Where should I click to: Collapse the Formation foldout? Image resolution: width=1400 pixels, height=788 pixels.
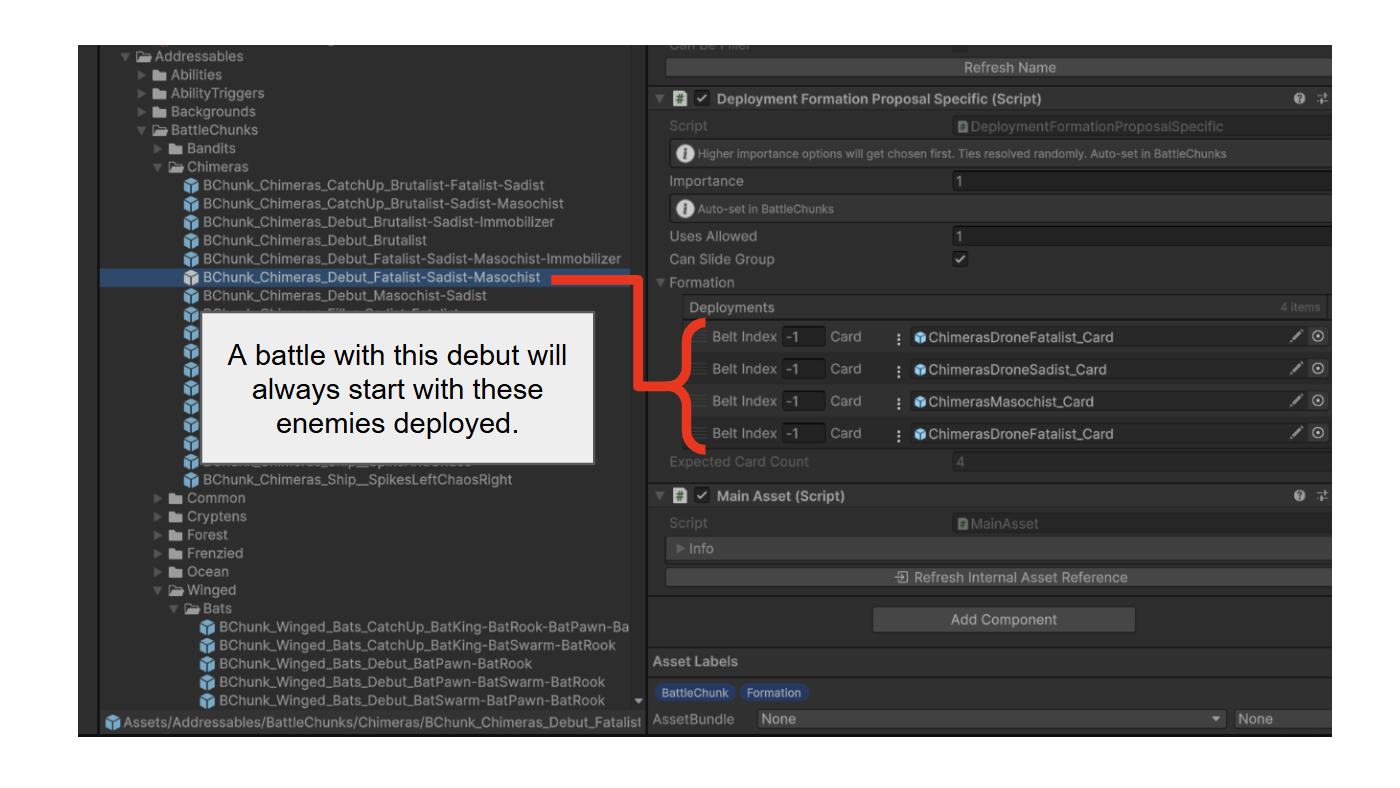click(660, 283)
